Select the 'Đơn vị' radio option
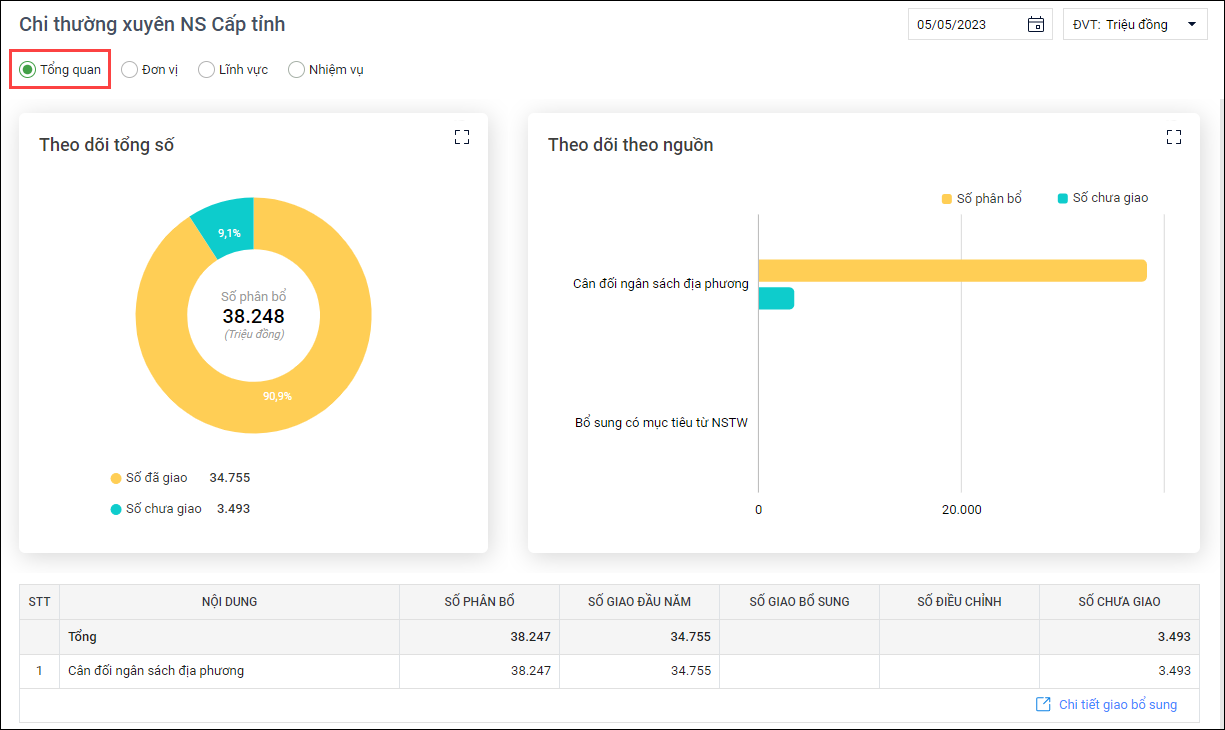This screenshot has width=1225, height=730. [x=129, y=70]
